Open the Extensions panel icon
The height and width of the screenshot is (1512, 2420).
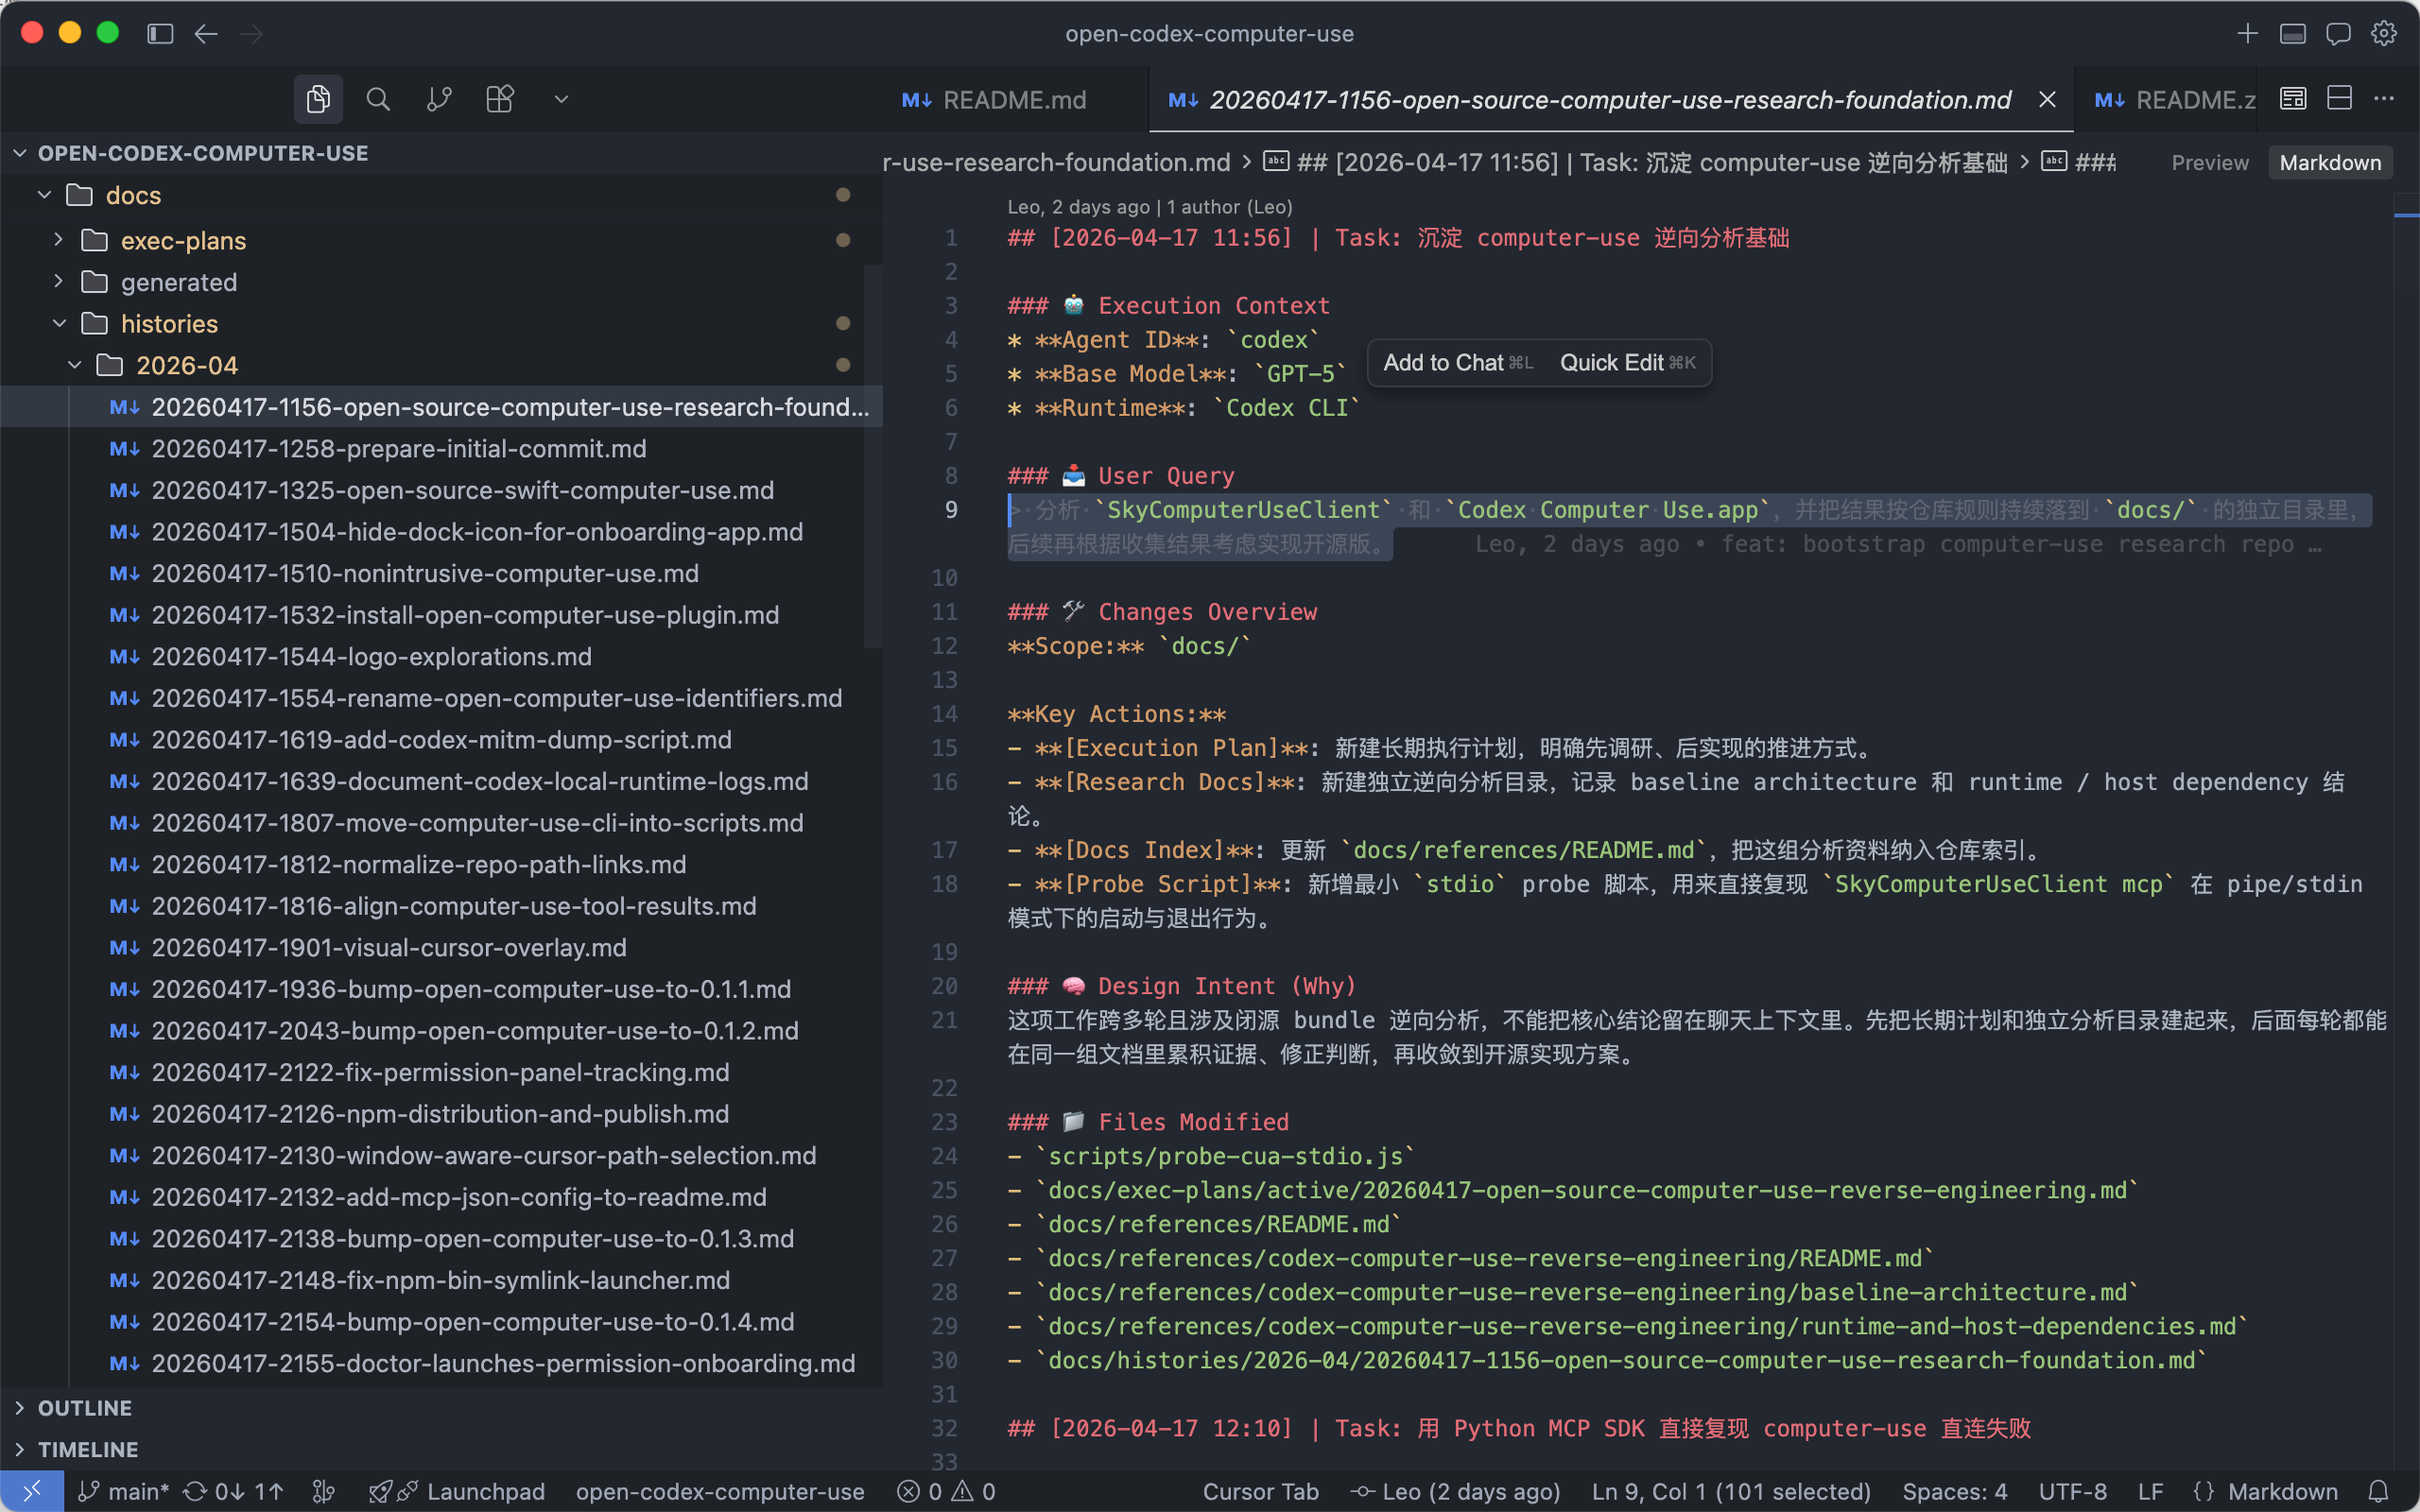tap(499, 99)
